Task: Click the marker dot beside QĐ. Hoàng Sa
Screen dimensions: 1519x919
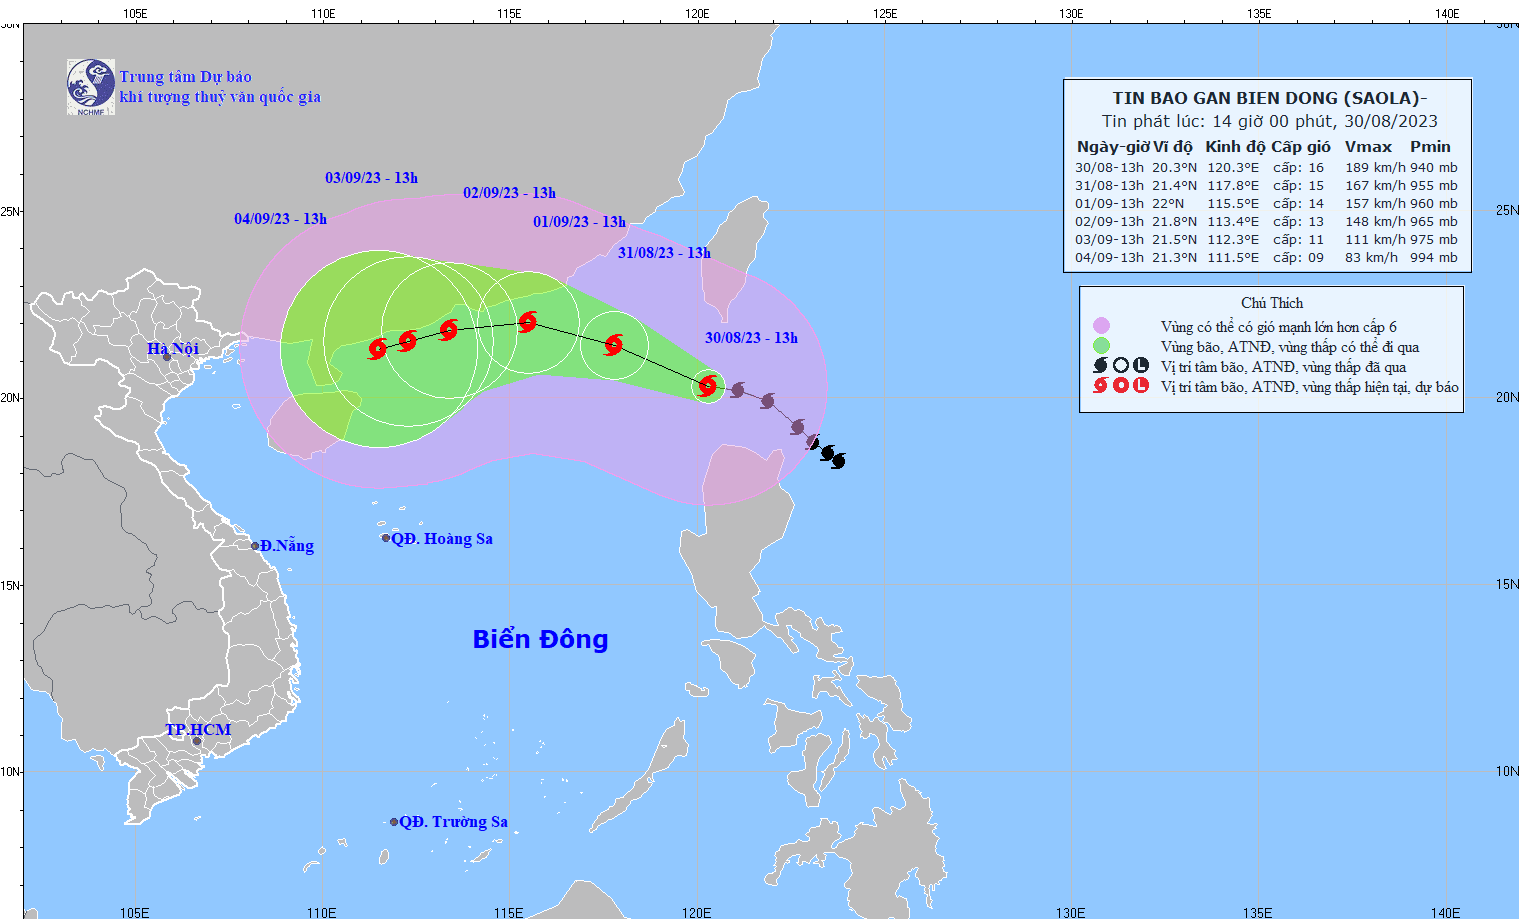Action: pos(386,538)
